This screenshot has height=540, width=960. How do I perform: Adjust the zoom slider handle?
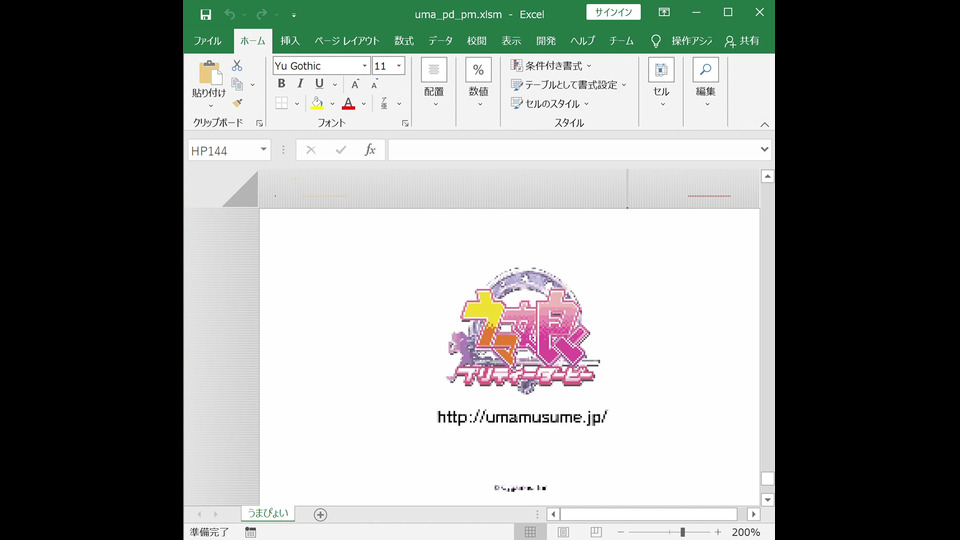pos(683,532)
